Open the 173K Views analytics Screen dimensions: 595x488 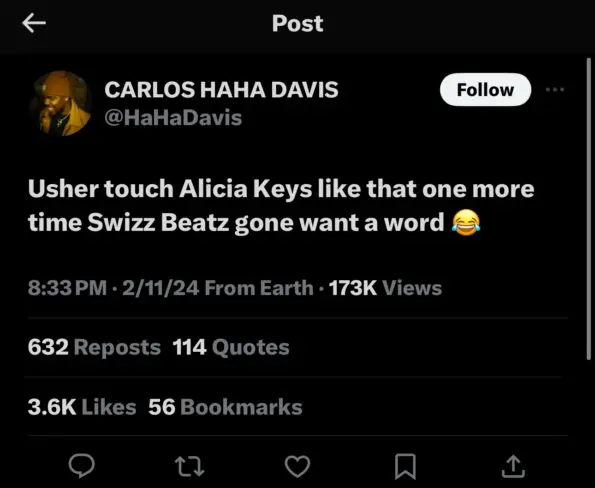point(385,288)
